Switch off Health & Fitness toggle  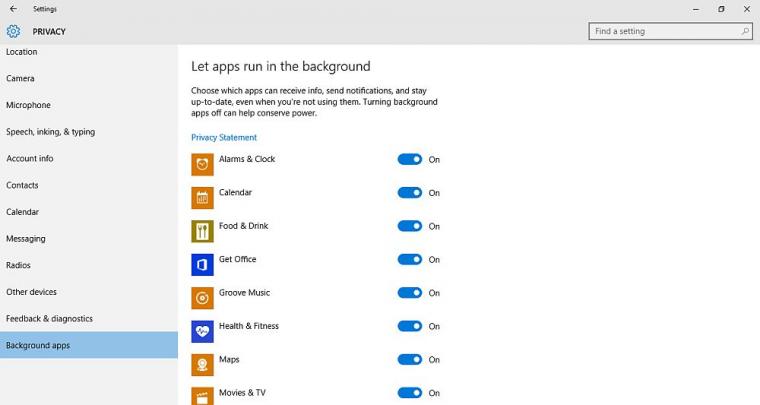410,327
